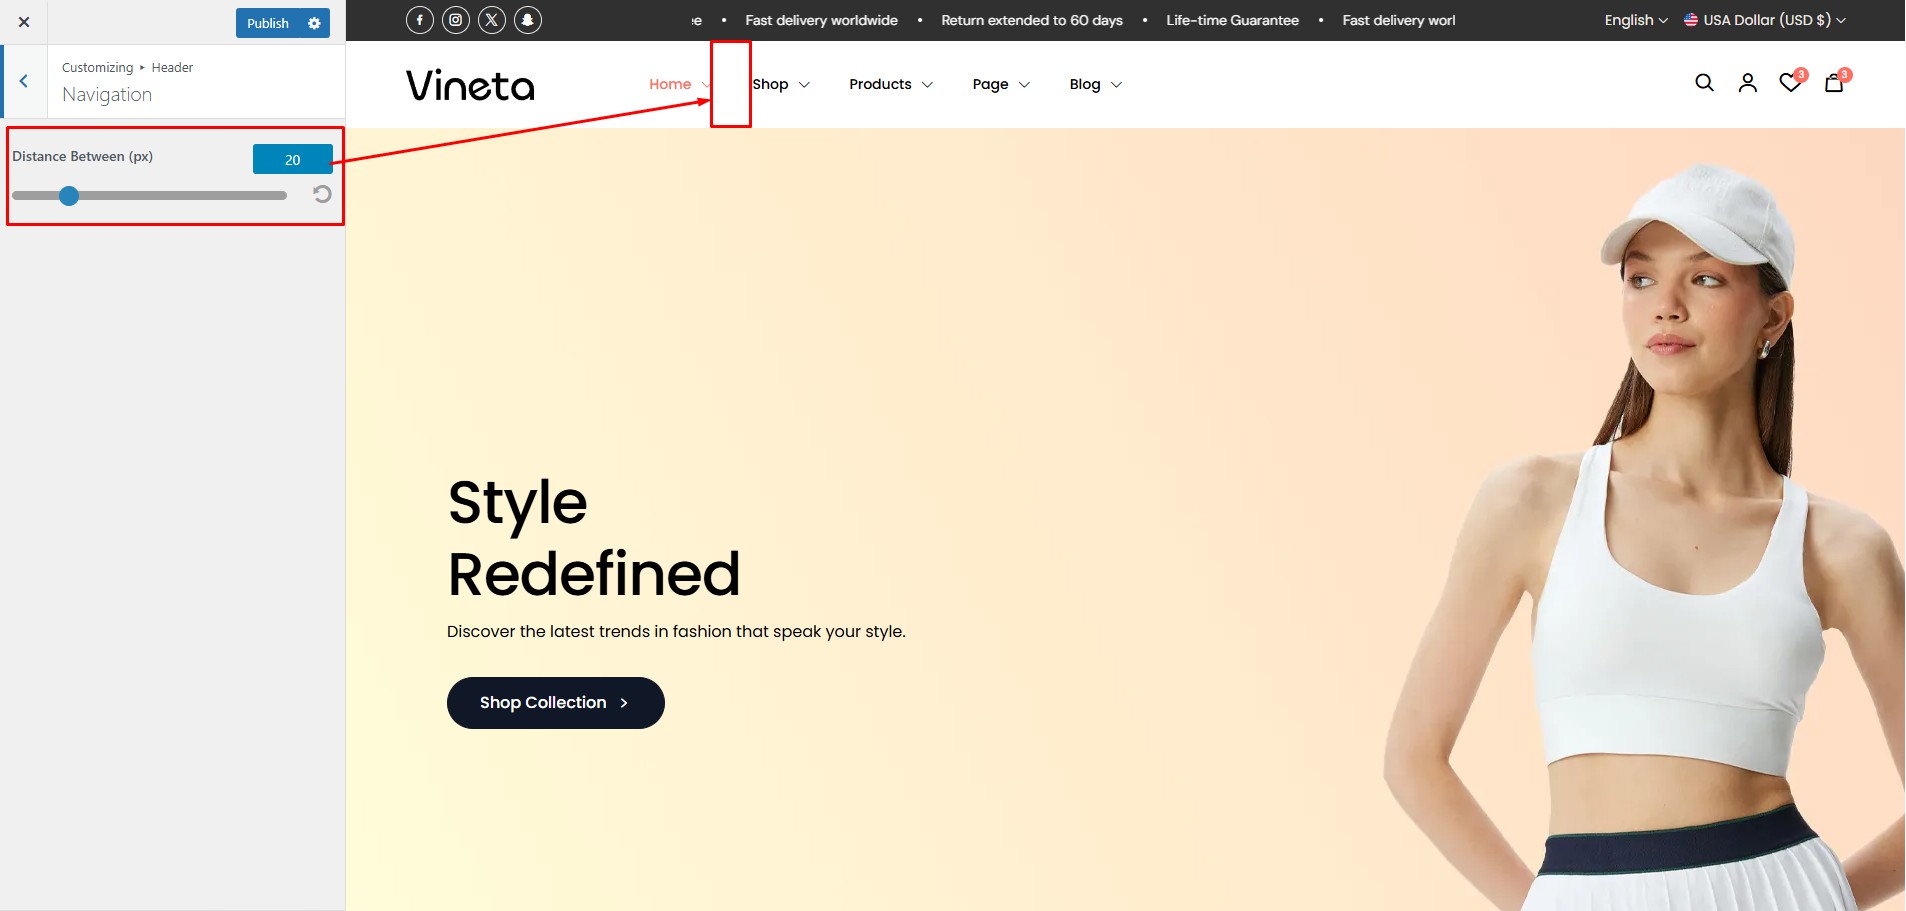Open the Blog menu

point(1085,84)
